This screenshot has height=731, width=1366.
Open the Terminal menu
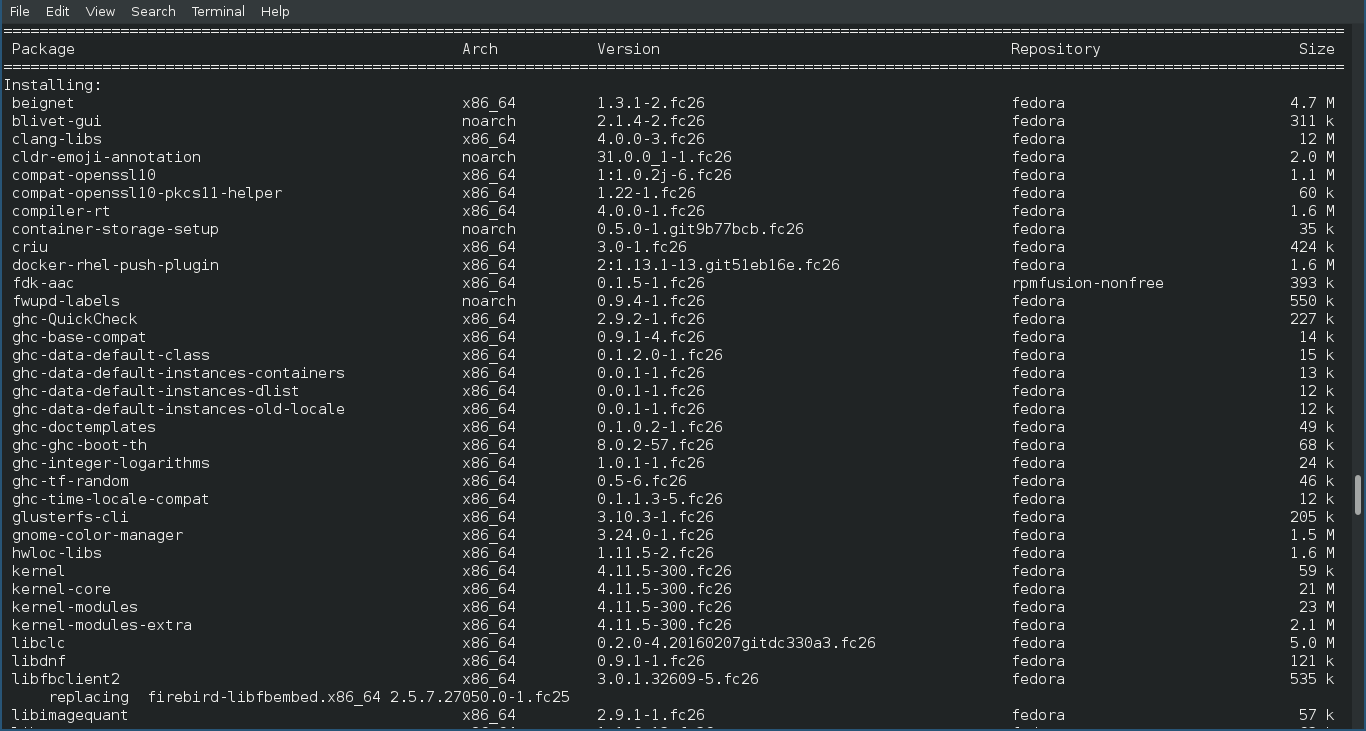coord(218,11)
